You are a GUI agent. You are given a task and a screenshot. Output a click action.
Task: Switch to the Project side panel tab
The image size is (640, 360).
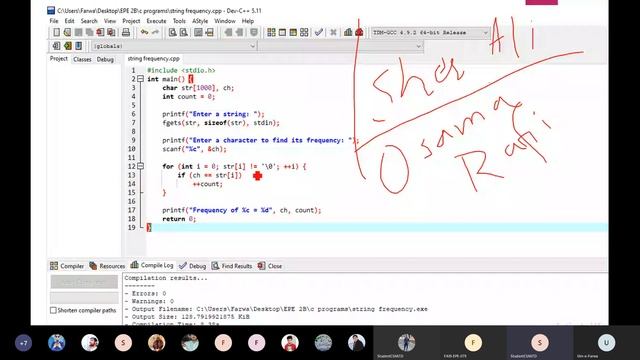point(59,59)
